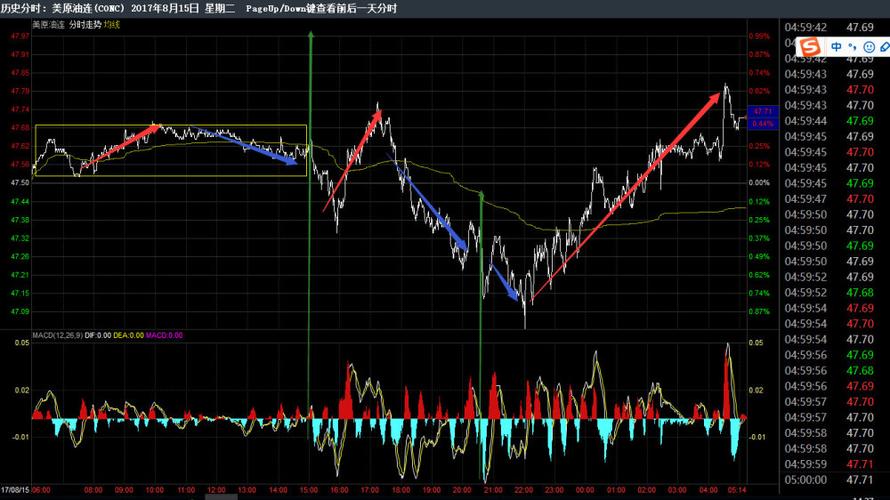Click the 美原油连 chart name label
This screenshot has width=890, height=500.
pos(49,24)
